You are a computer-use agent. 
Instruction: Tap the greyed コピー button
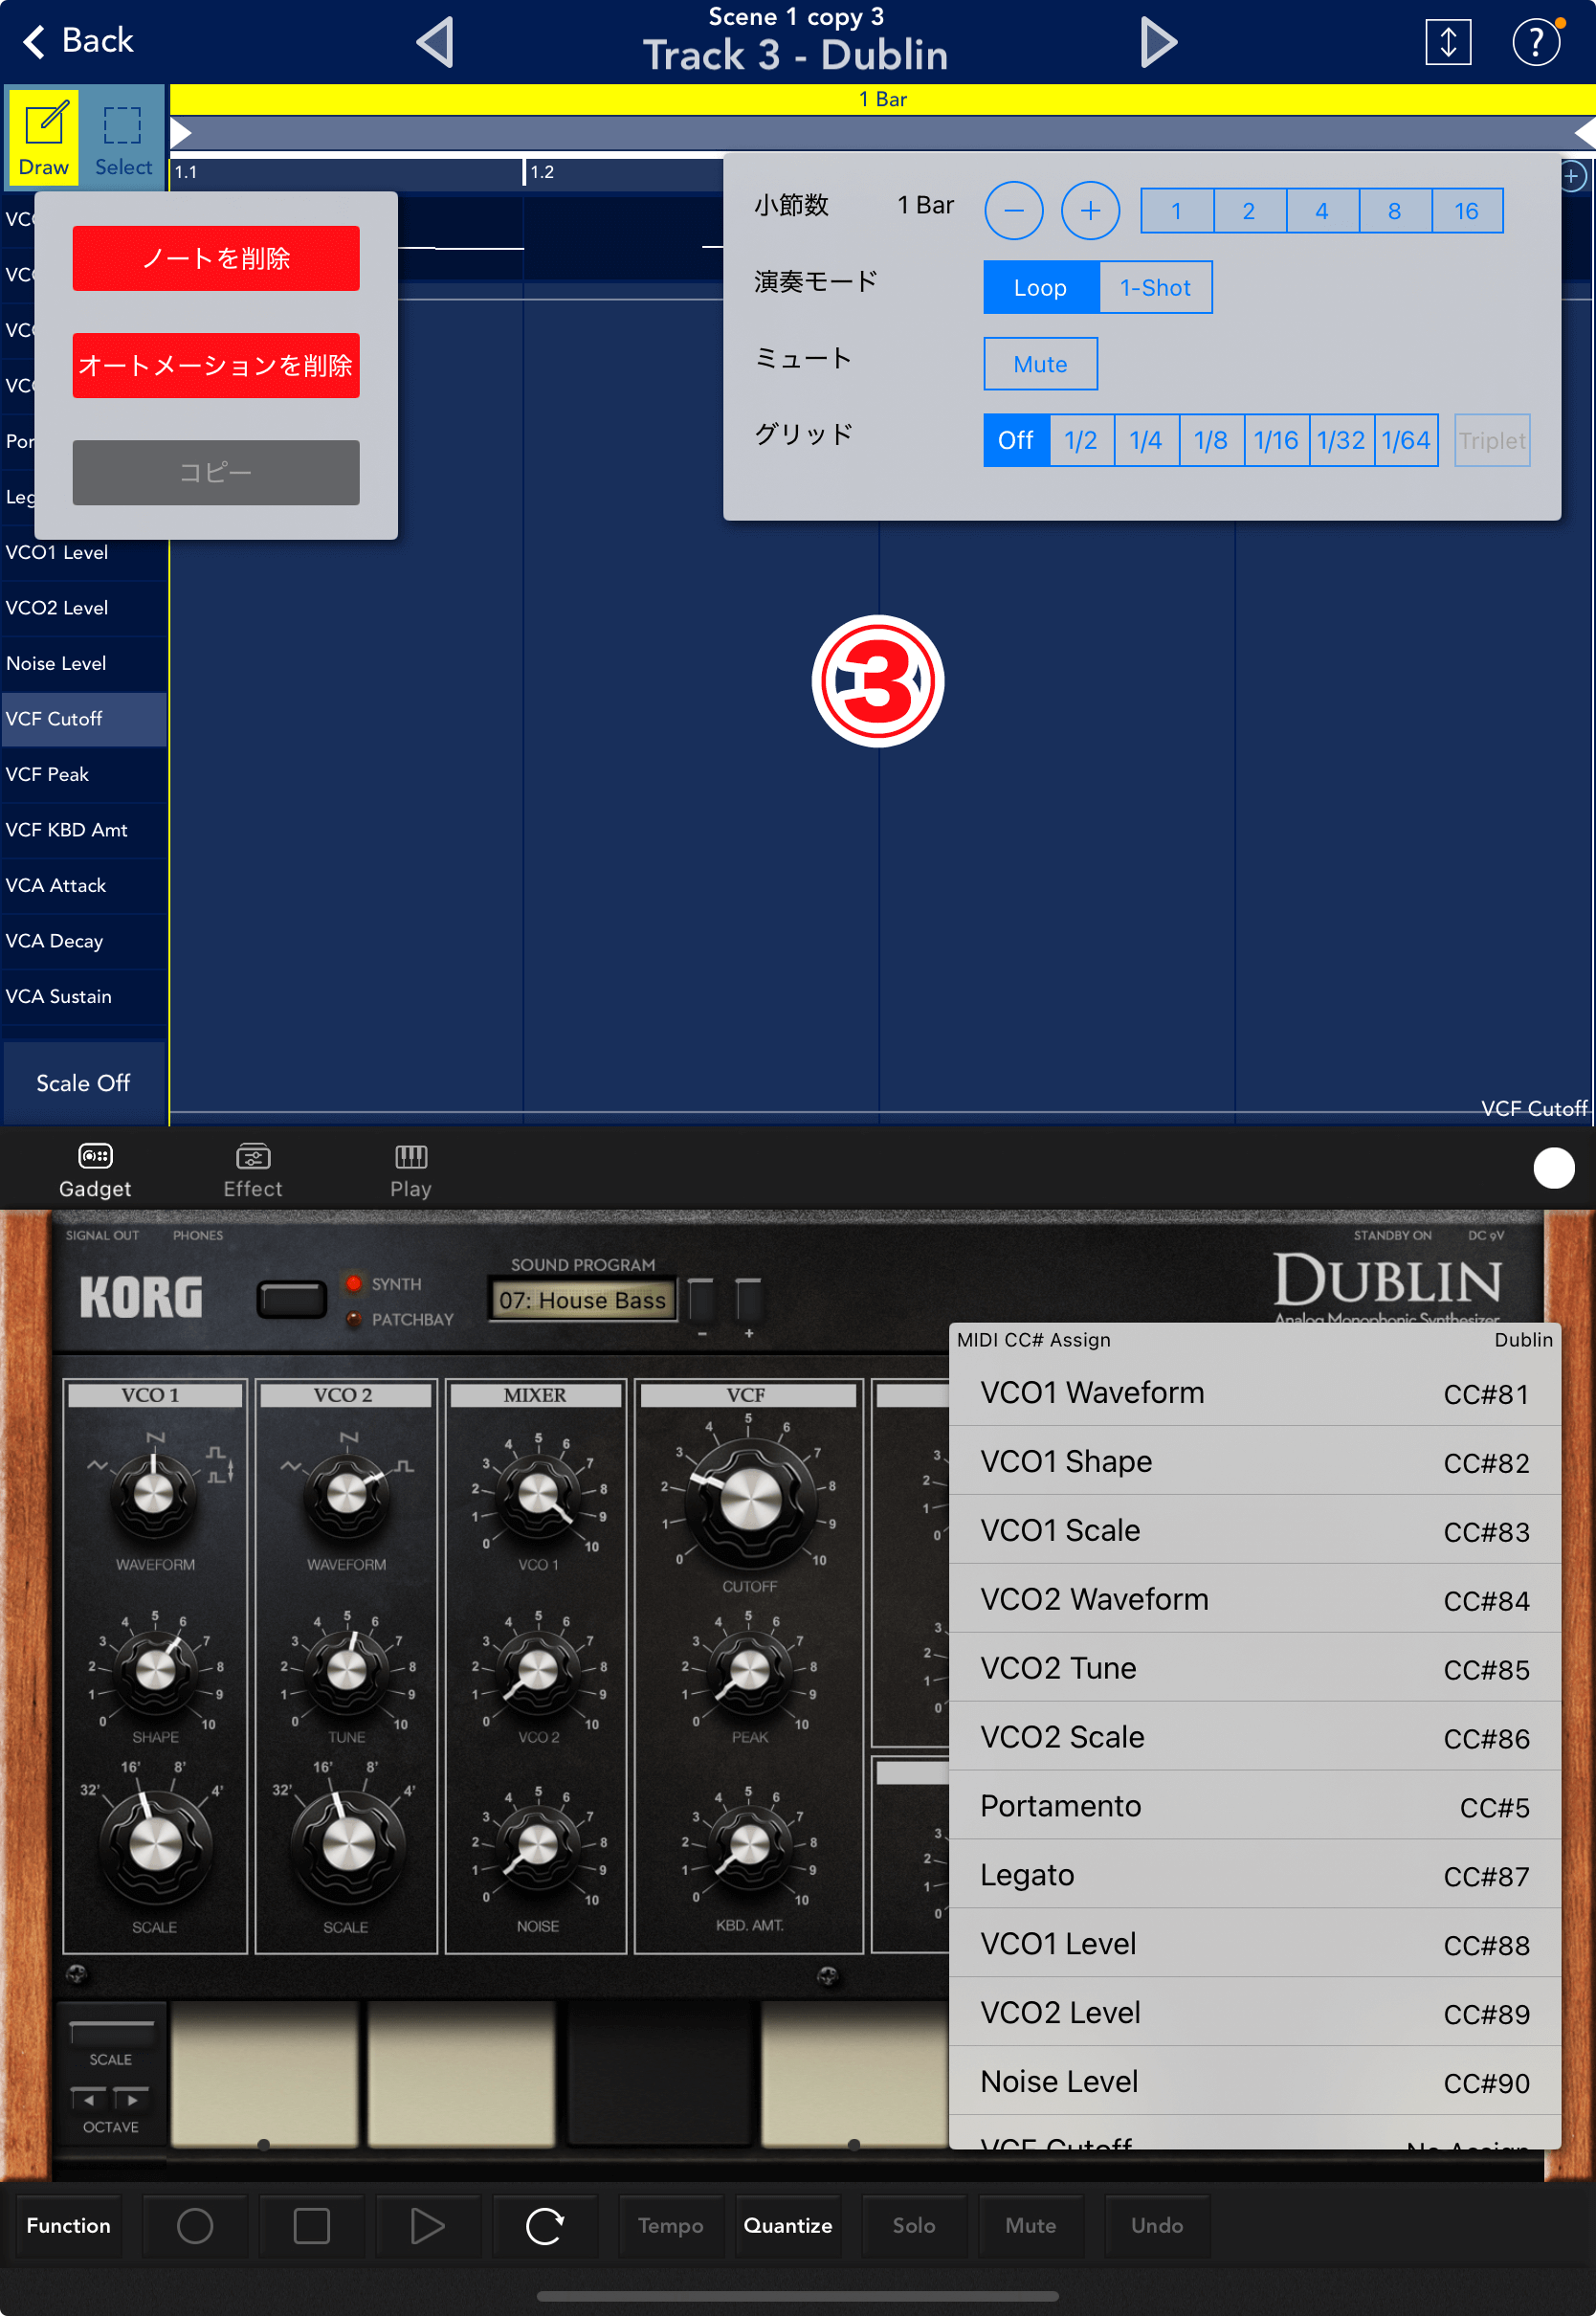click(216, 472)
